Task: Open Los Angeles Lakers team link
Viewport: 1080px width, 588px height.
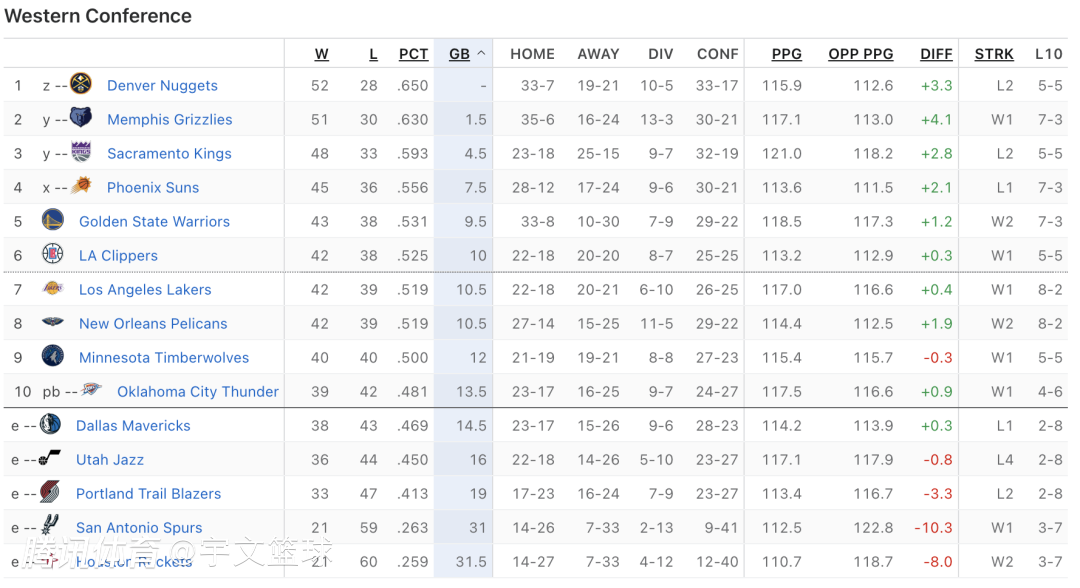Action: pos(145,290)
